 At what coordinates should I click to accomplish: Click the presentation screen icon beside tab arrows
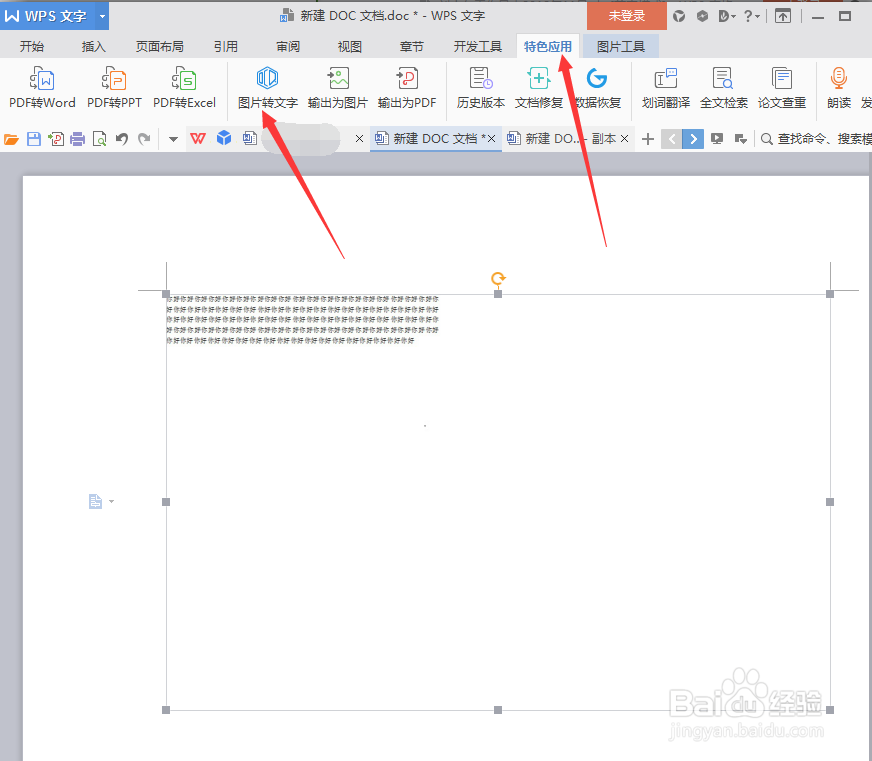pos(717,139)
